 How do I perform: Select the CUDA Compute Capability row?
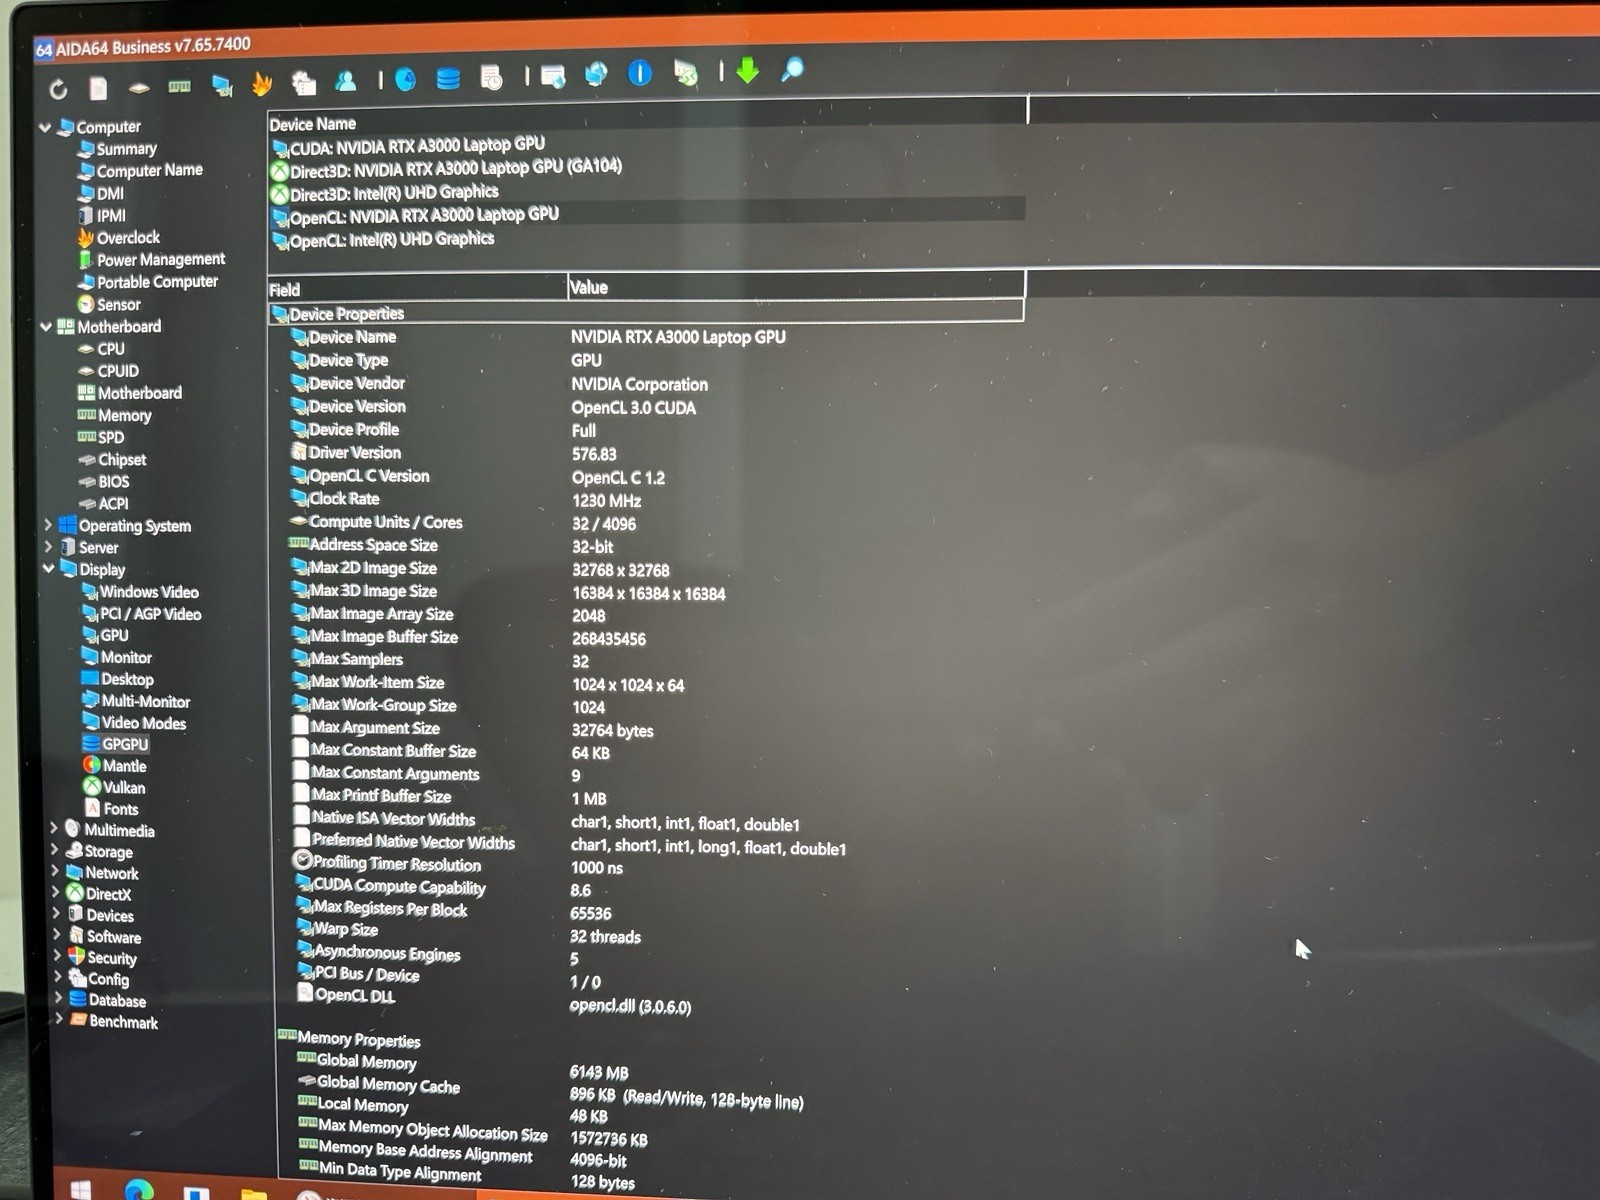tap(444, 887)
